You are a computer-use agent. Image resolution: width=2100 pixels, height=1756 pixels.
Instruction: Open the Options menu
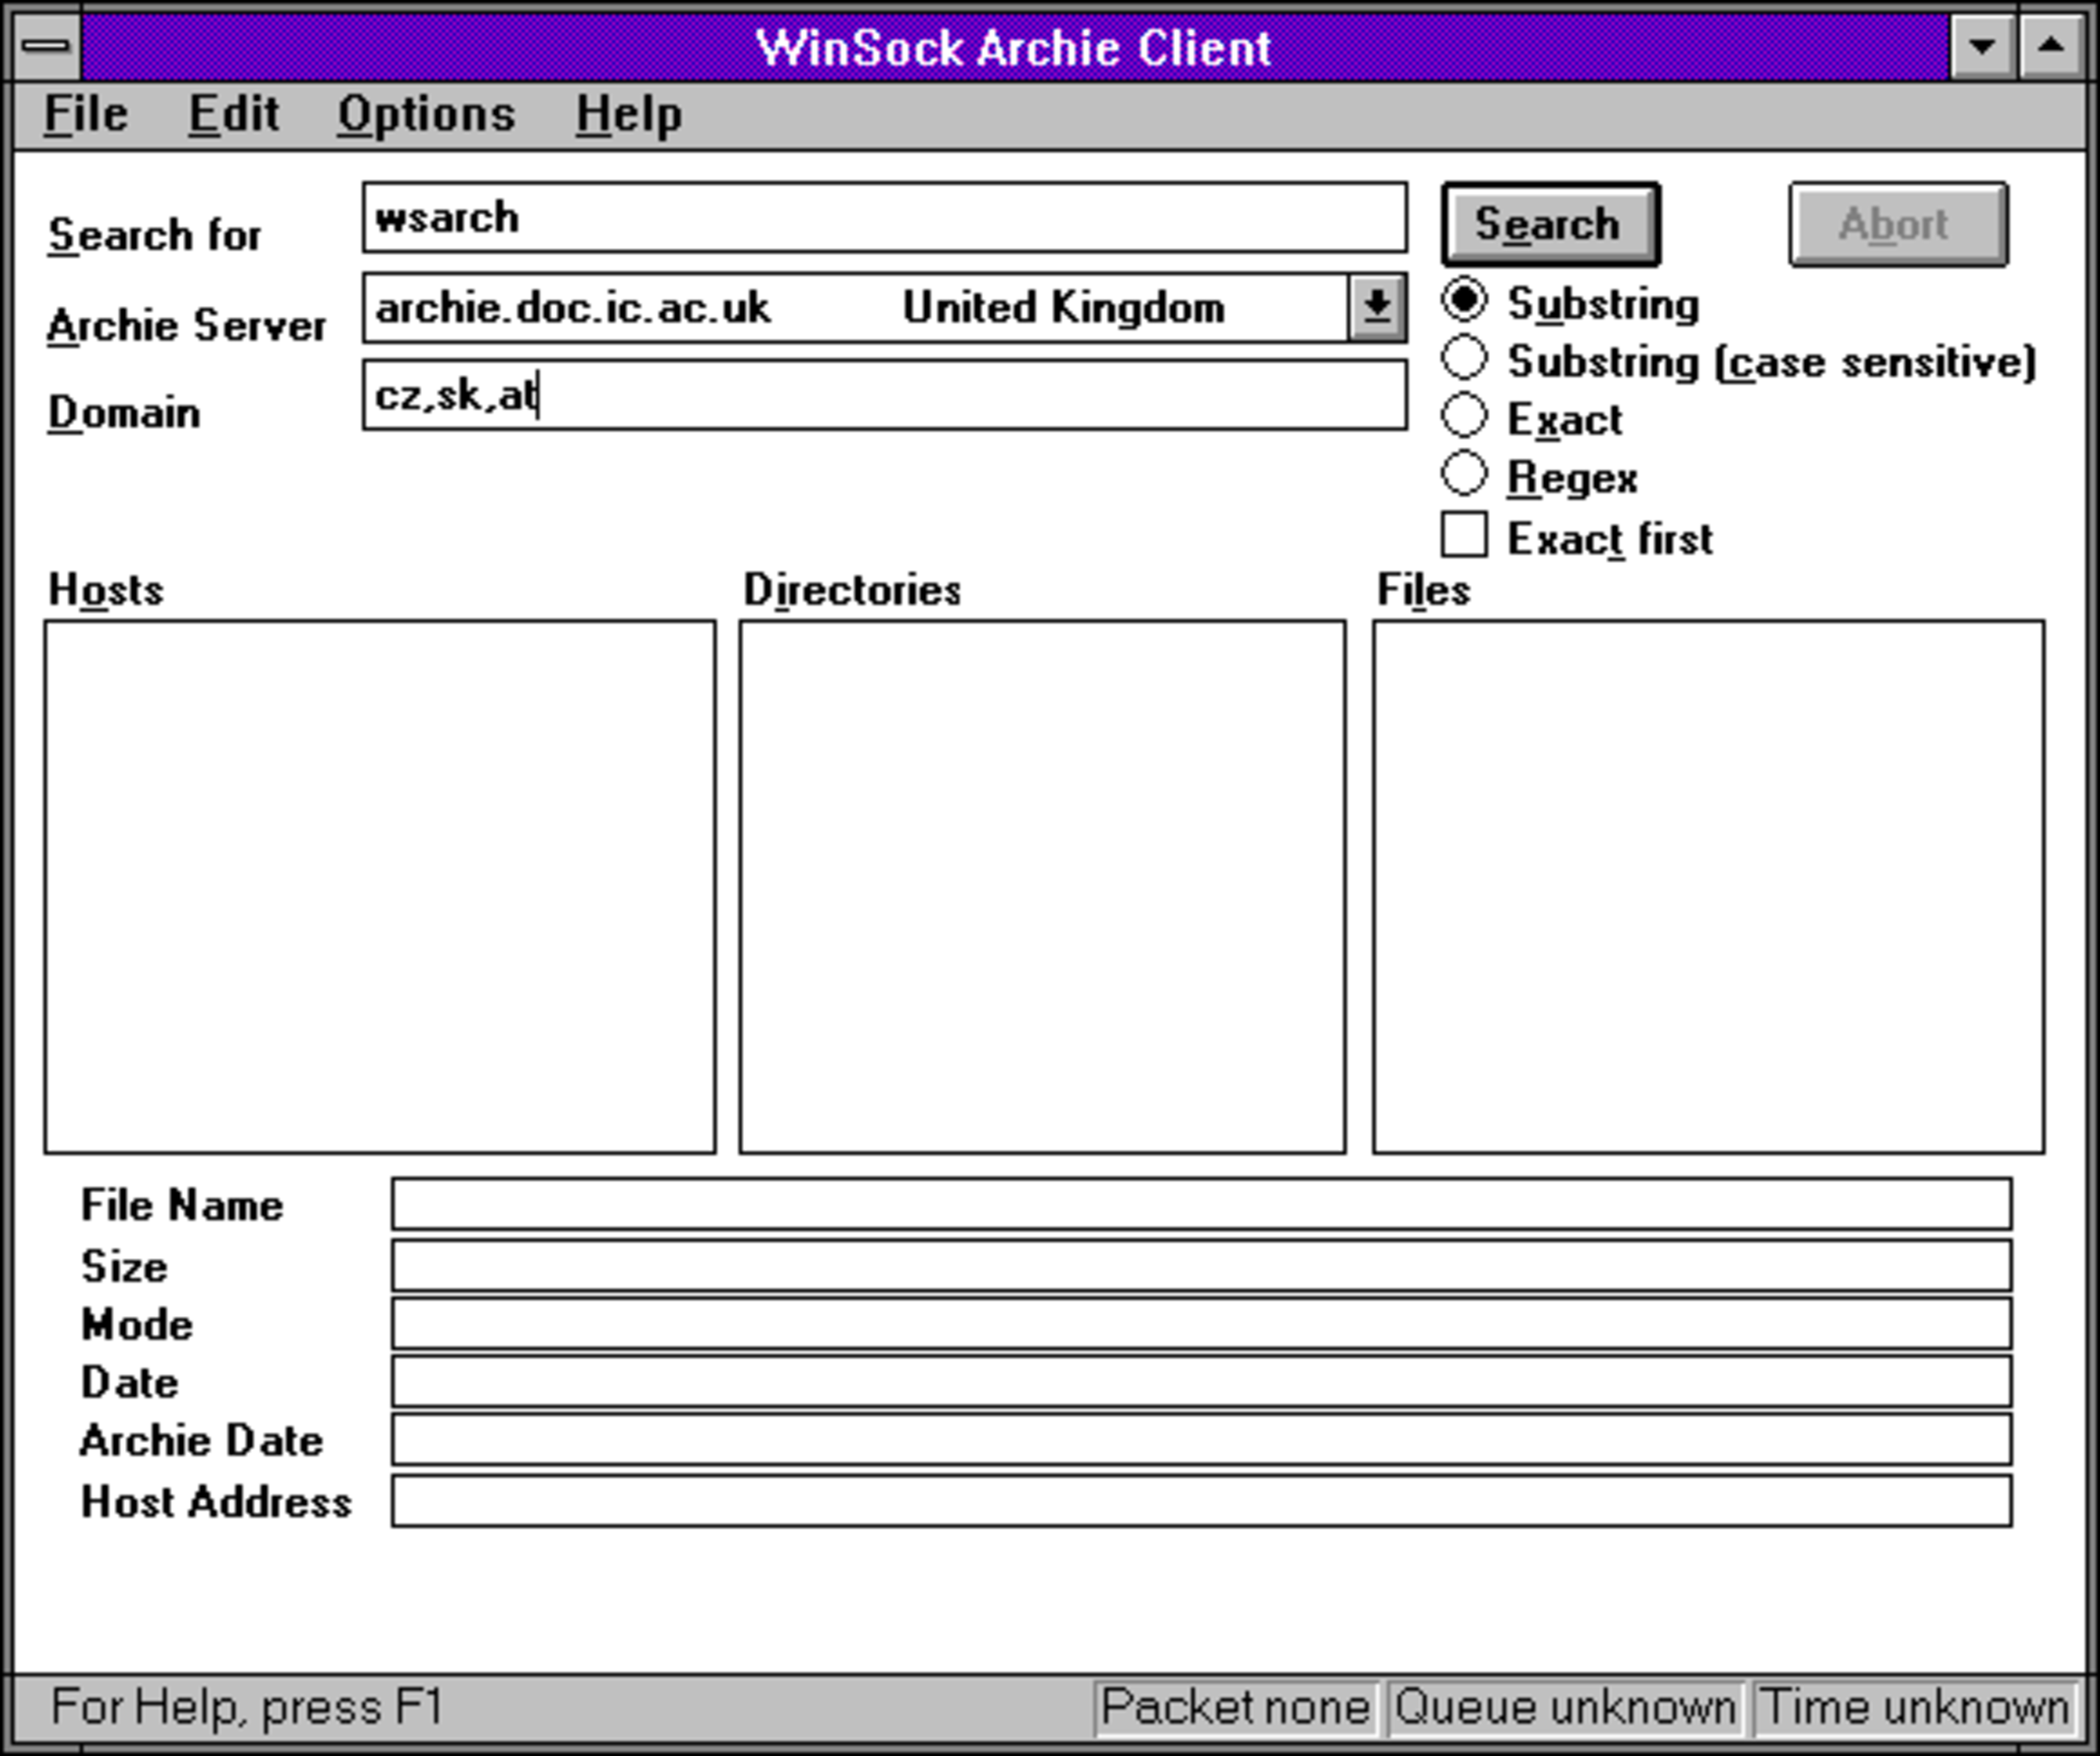(x=426, y=114)
